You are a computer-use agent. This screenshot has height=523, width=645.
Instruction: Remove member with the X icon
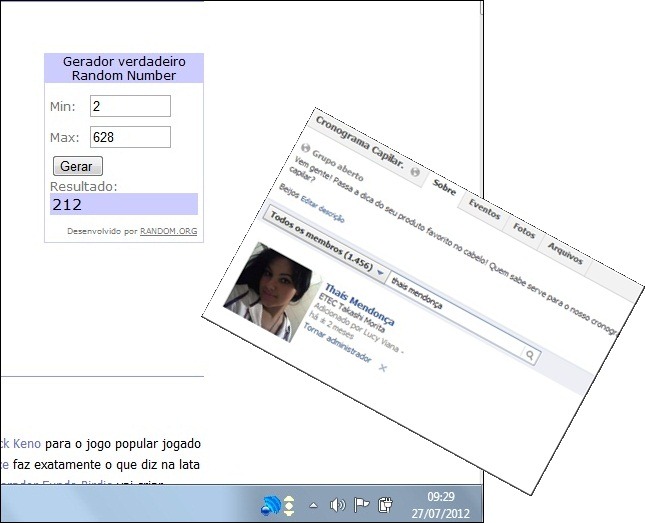pyautogui.click(x=383, y=367)
